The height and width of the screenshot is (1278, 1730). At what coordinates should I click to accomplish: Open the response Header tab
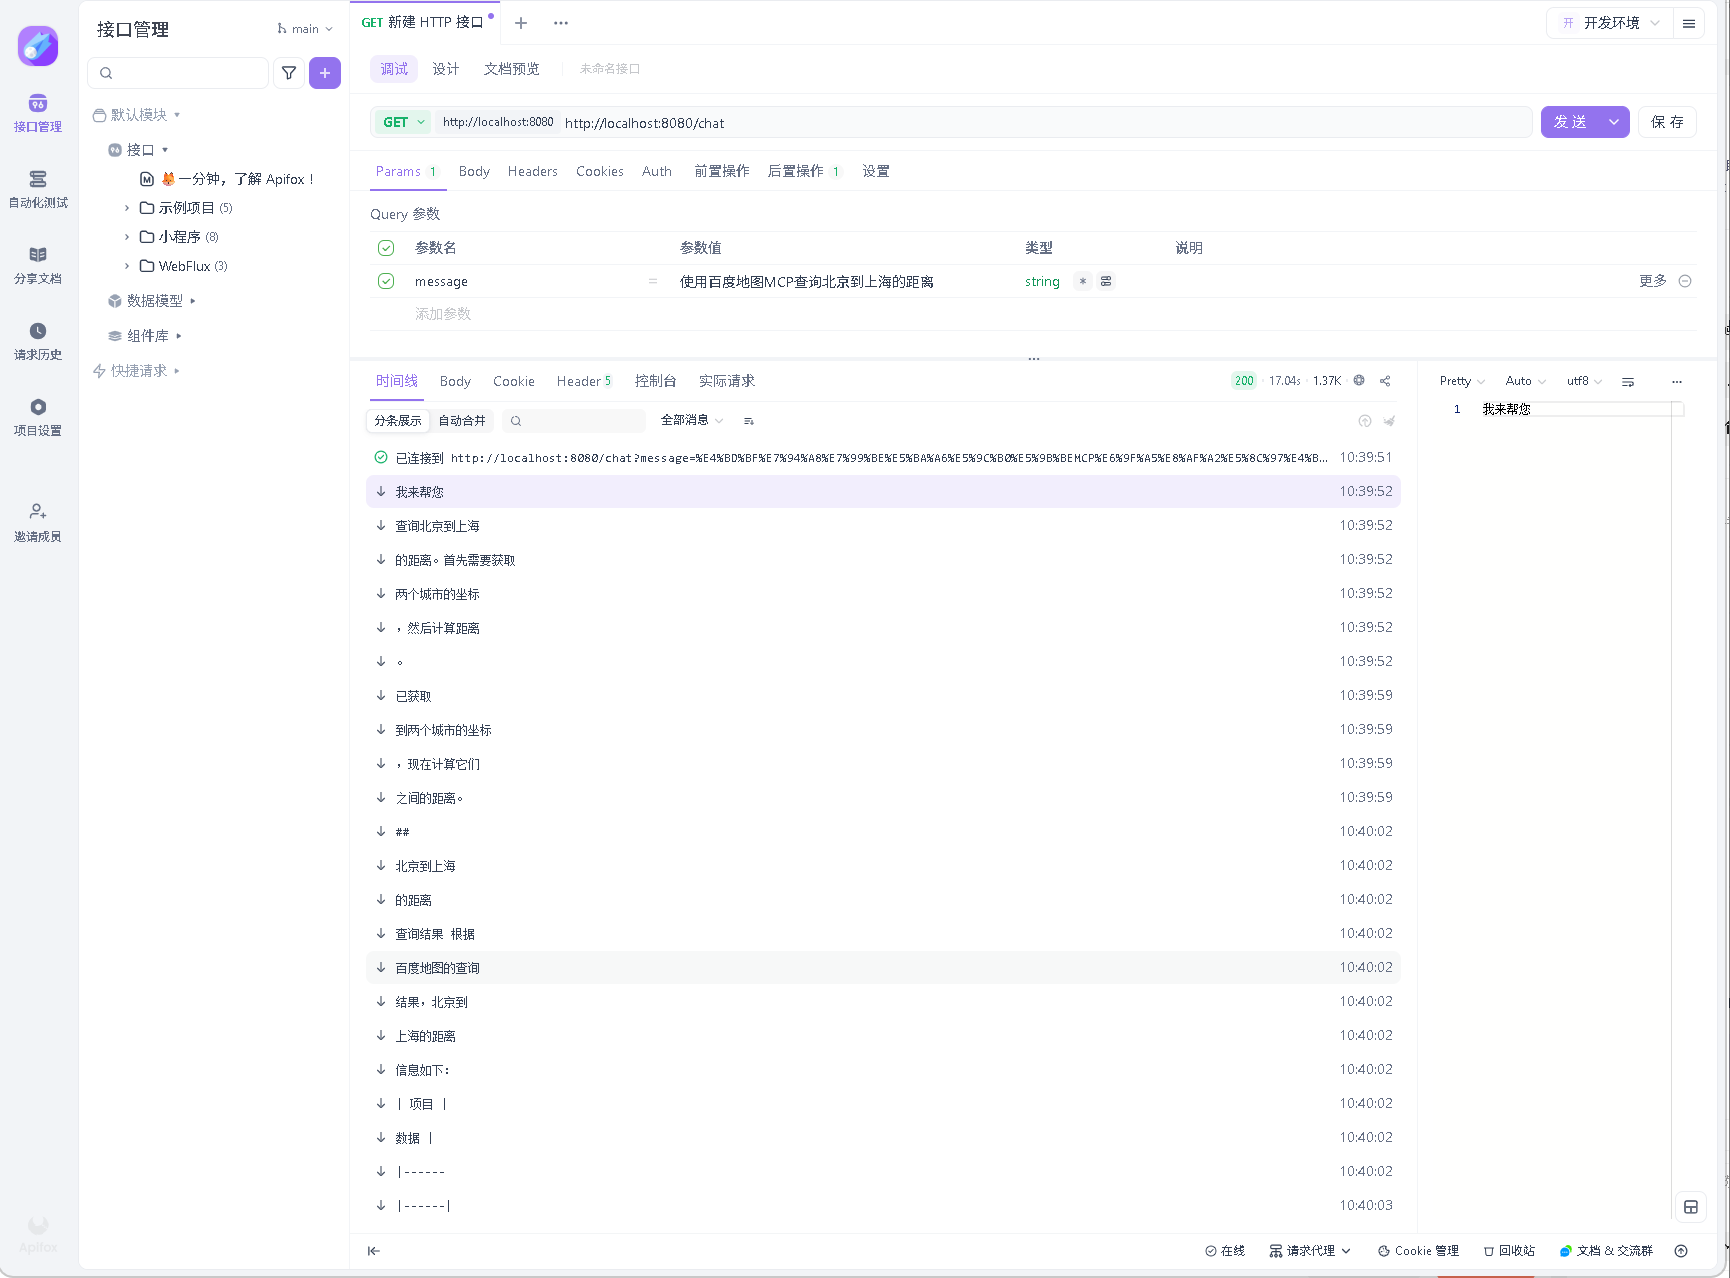(x=584, y=381)
